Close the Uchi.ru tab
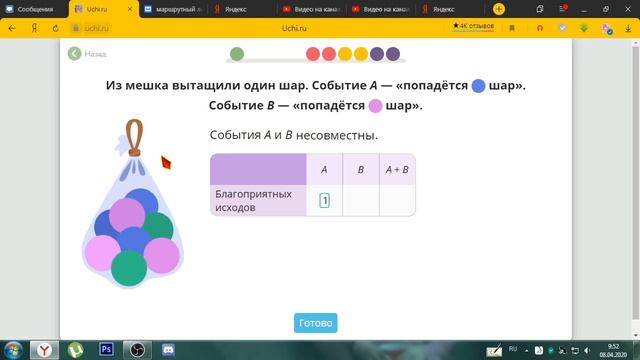The width and height of the screenshot is (640, 360). pyautogui.click(x=130, y=9)
